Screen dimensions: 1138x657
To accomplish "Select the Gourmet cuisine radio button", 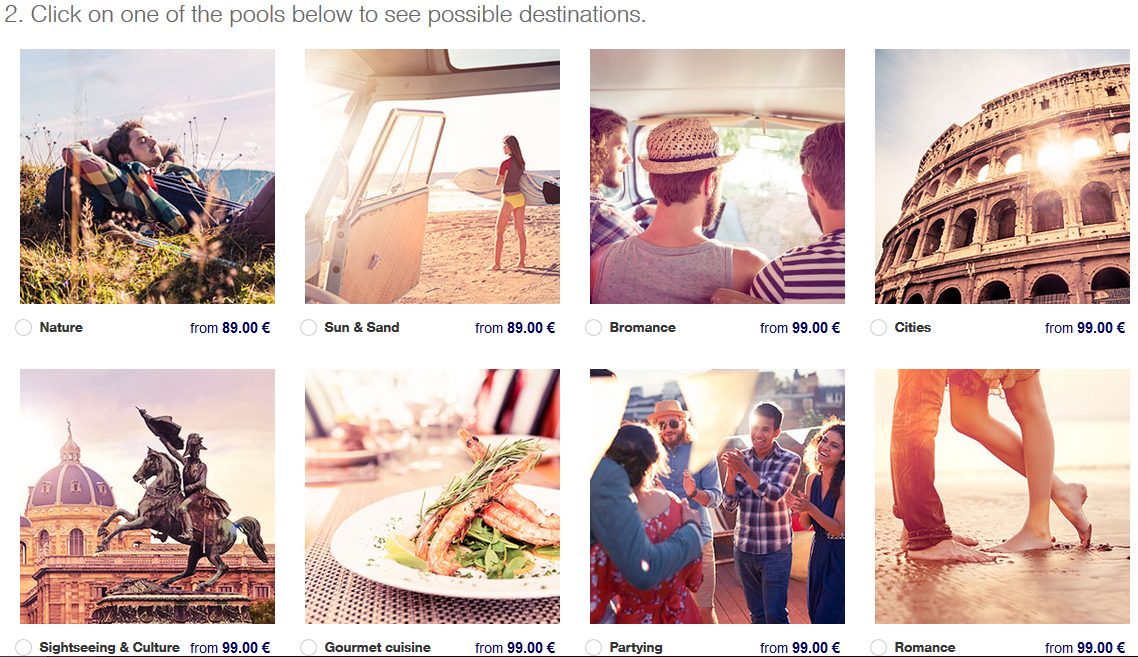I will coord(308,647).
